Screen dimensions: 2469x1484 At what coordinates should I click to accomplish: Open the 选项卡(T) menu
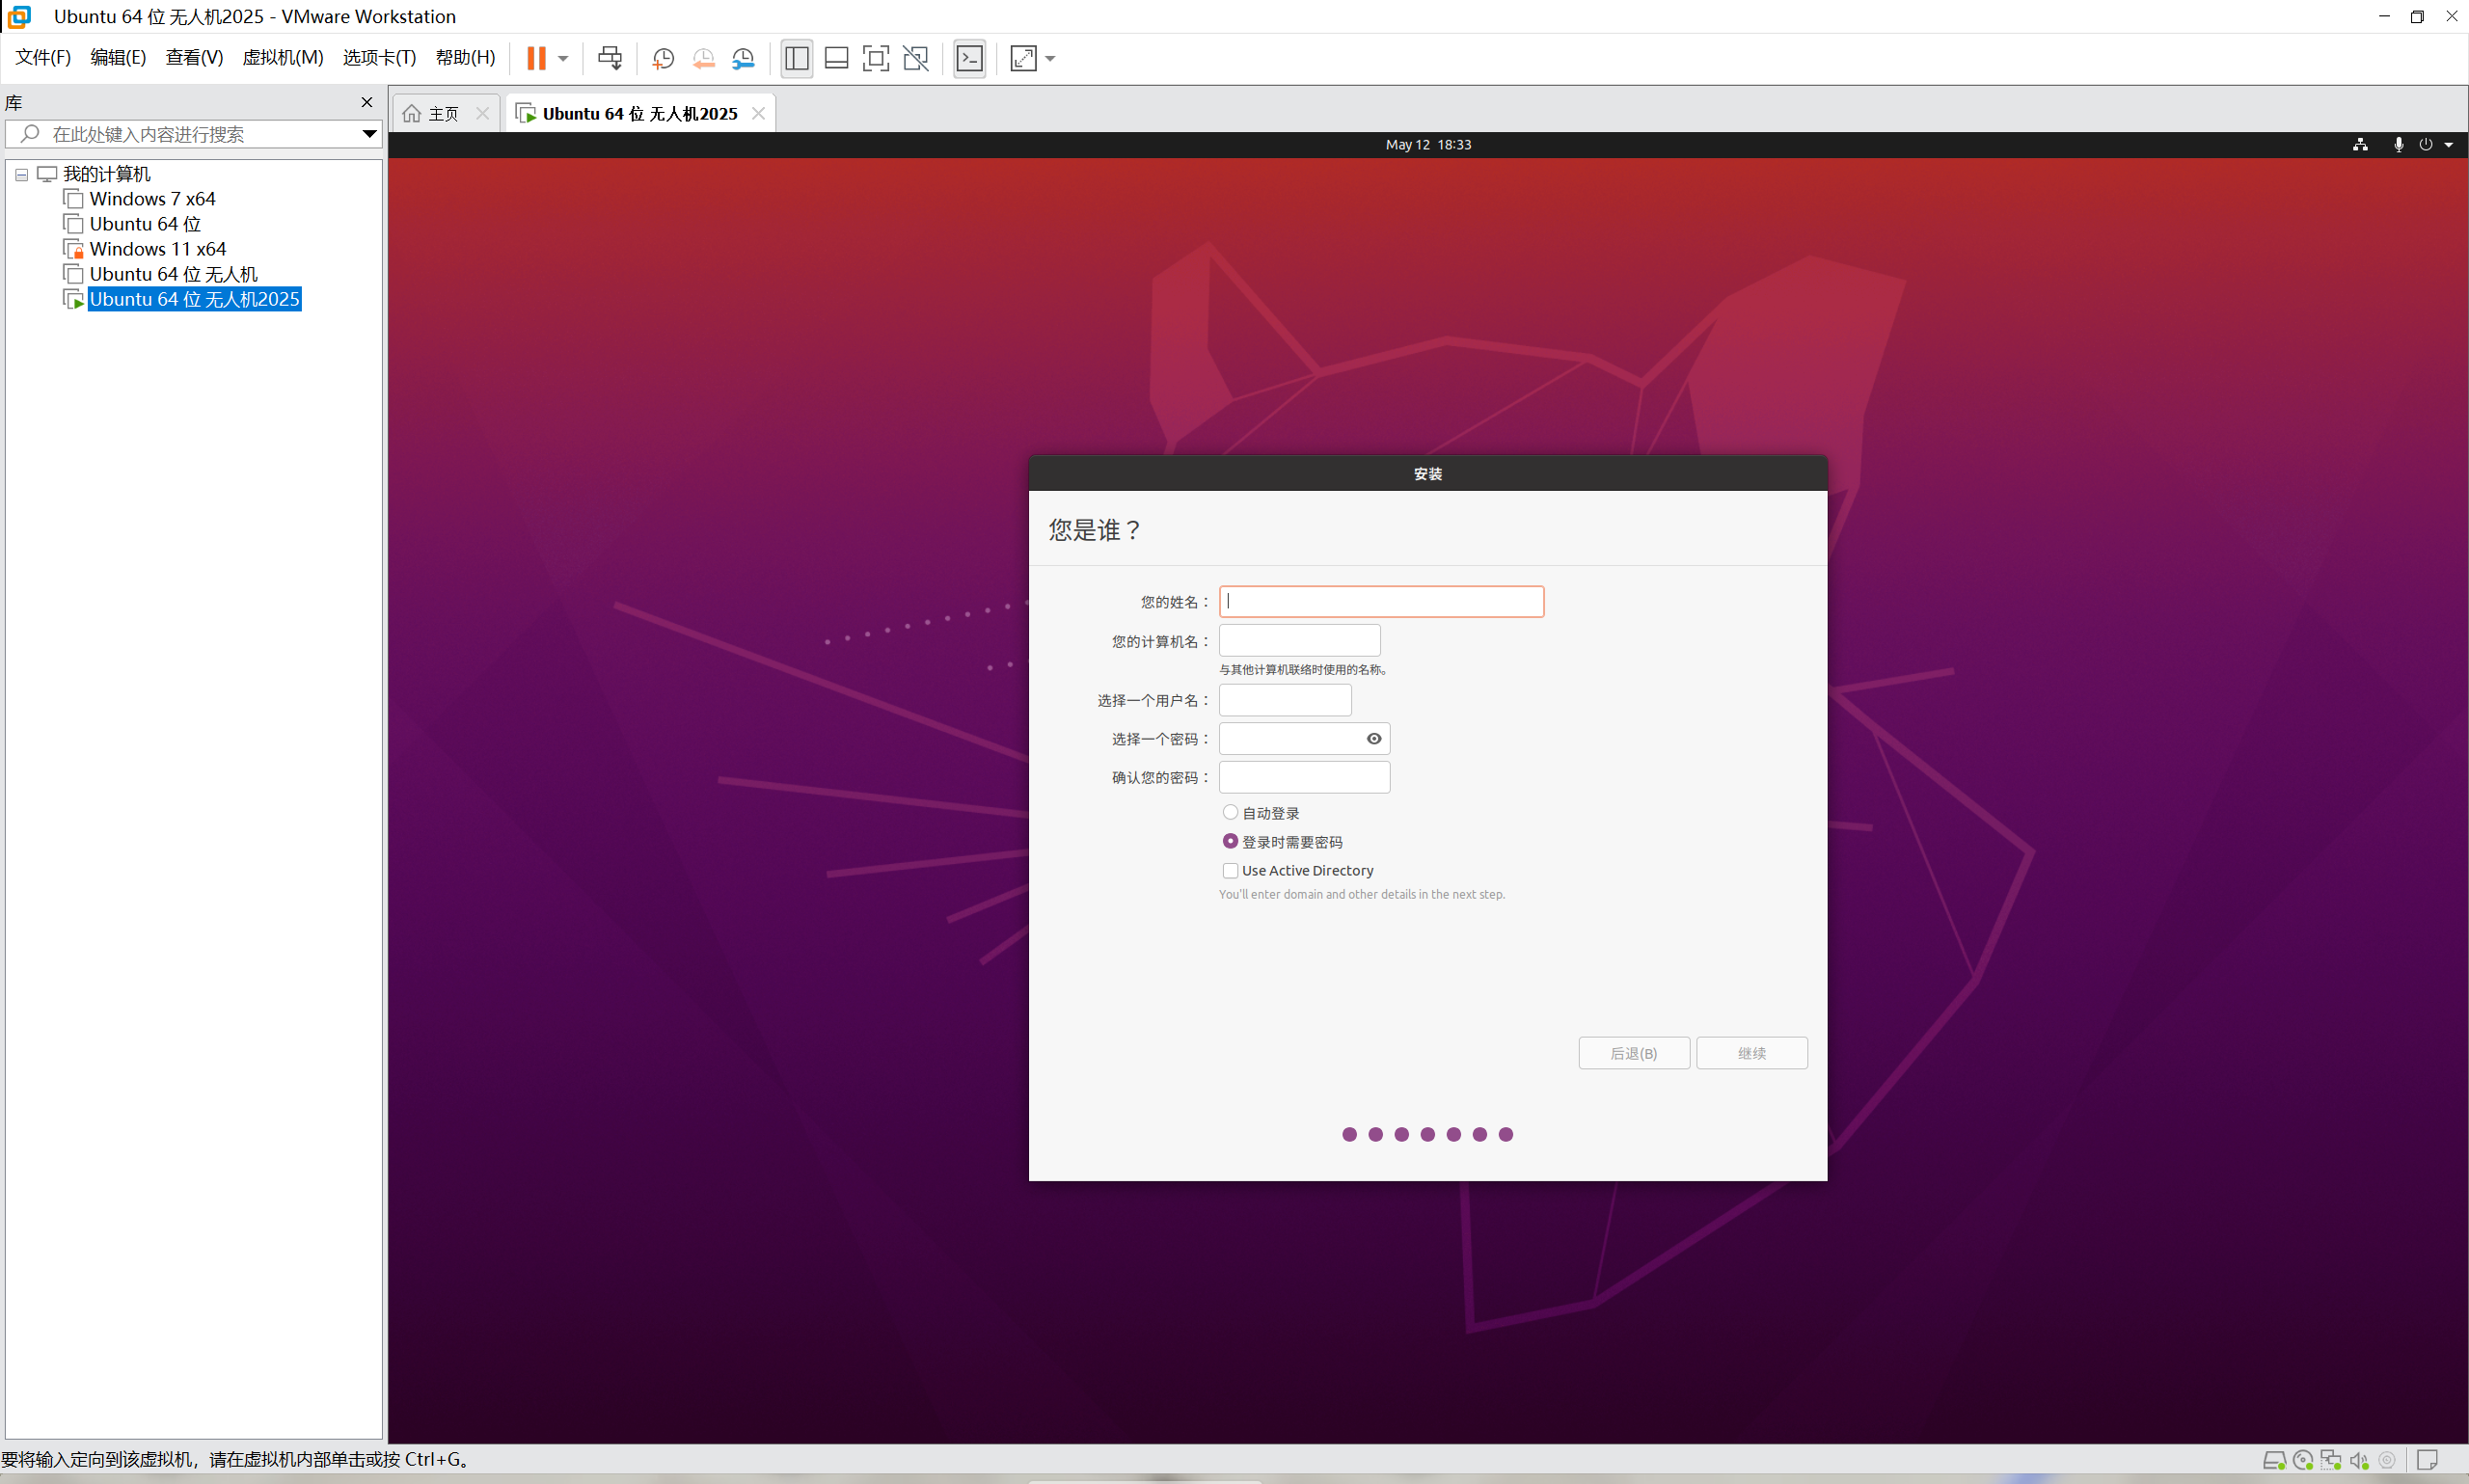click(379, 57)
